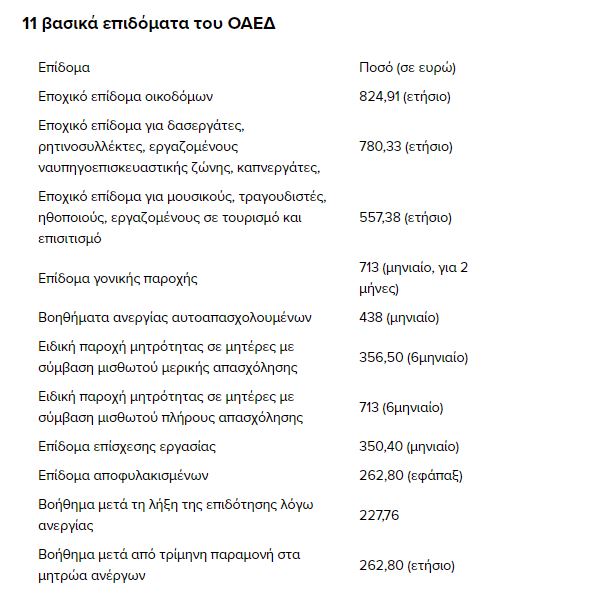The image size is (598, 598).
Task: Click the amount '227,76'
Action: click(x=379, y=515)
